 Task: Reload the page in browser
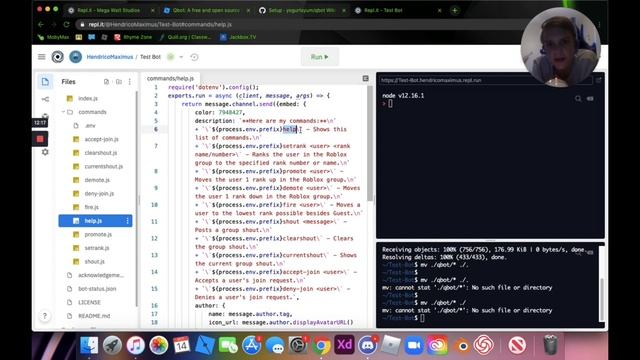66,24
